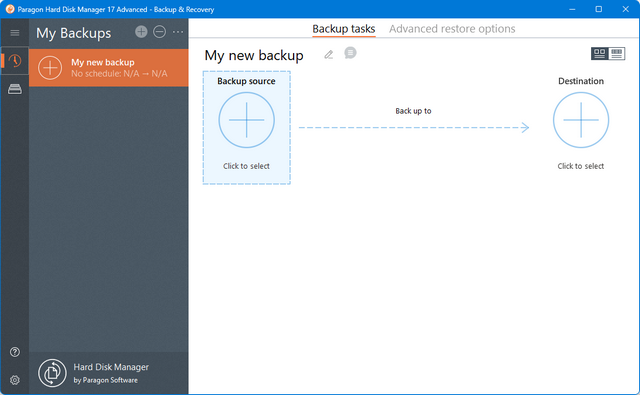Switch to the Backup tasks tab
Screen dimensions: 640x395
344,29
